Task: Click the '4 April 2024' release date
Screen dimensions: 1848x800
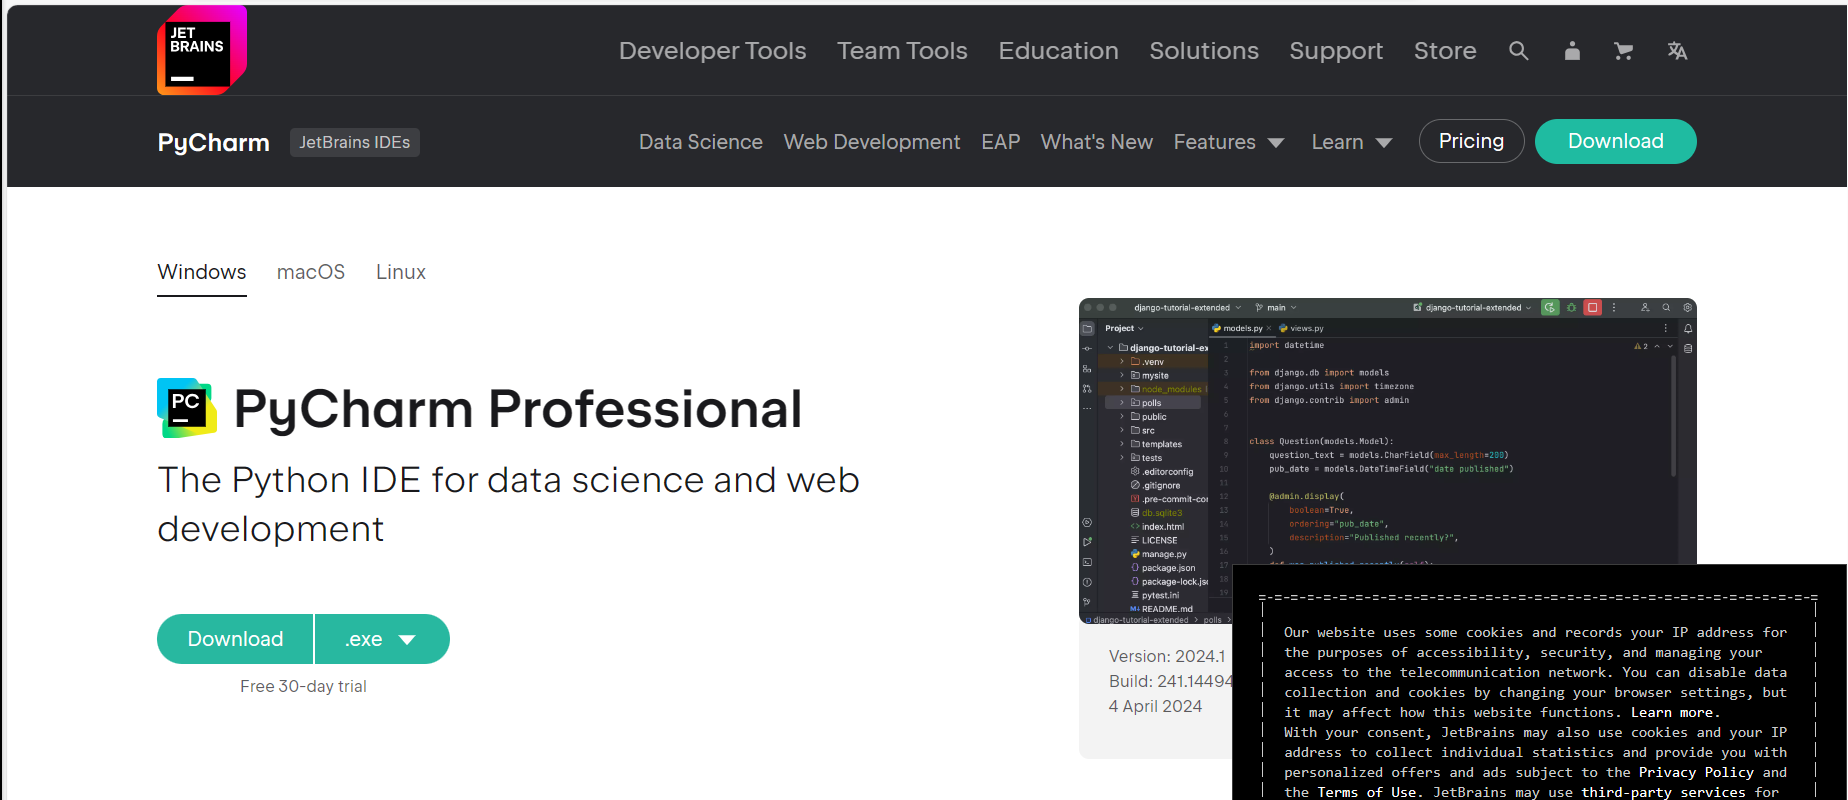Action: (x=1155, y=706)
